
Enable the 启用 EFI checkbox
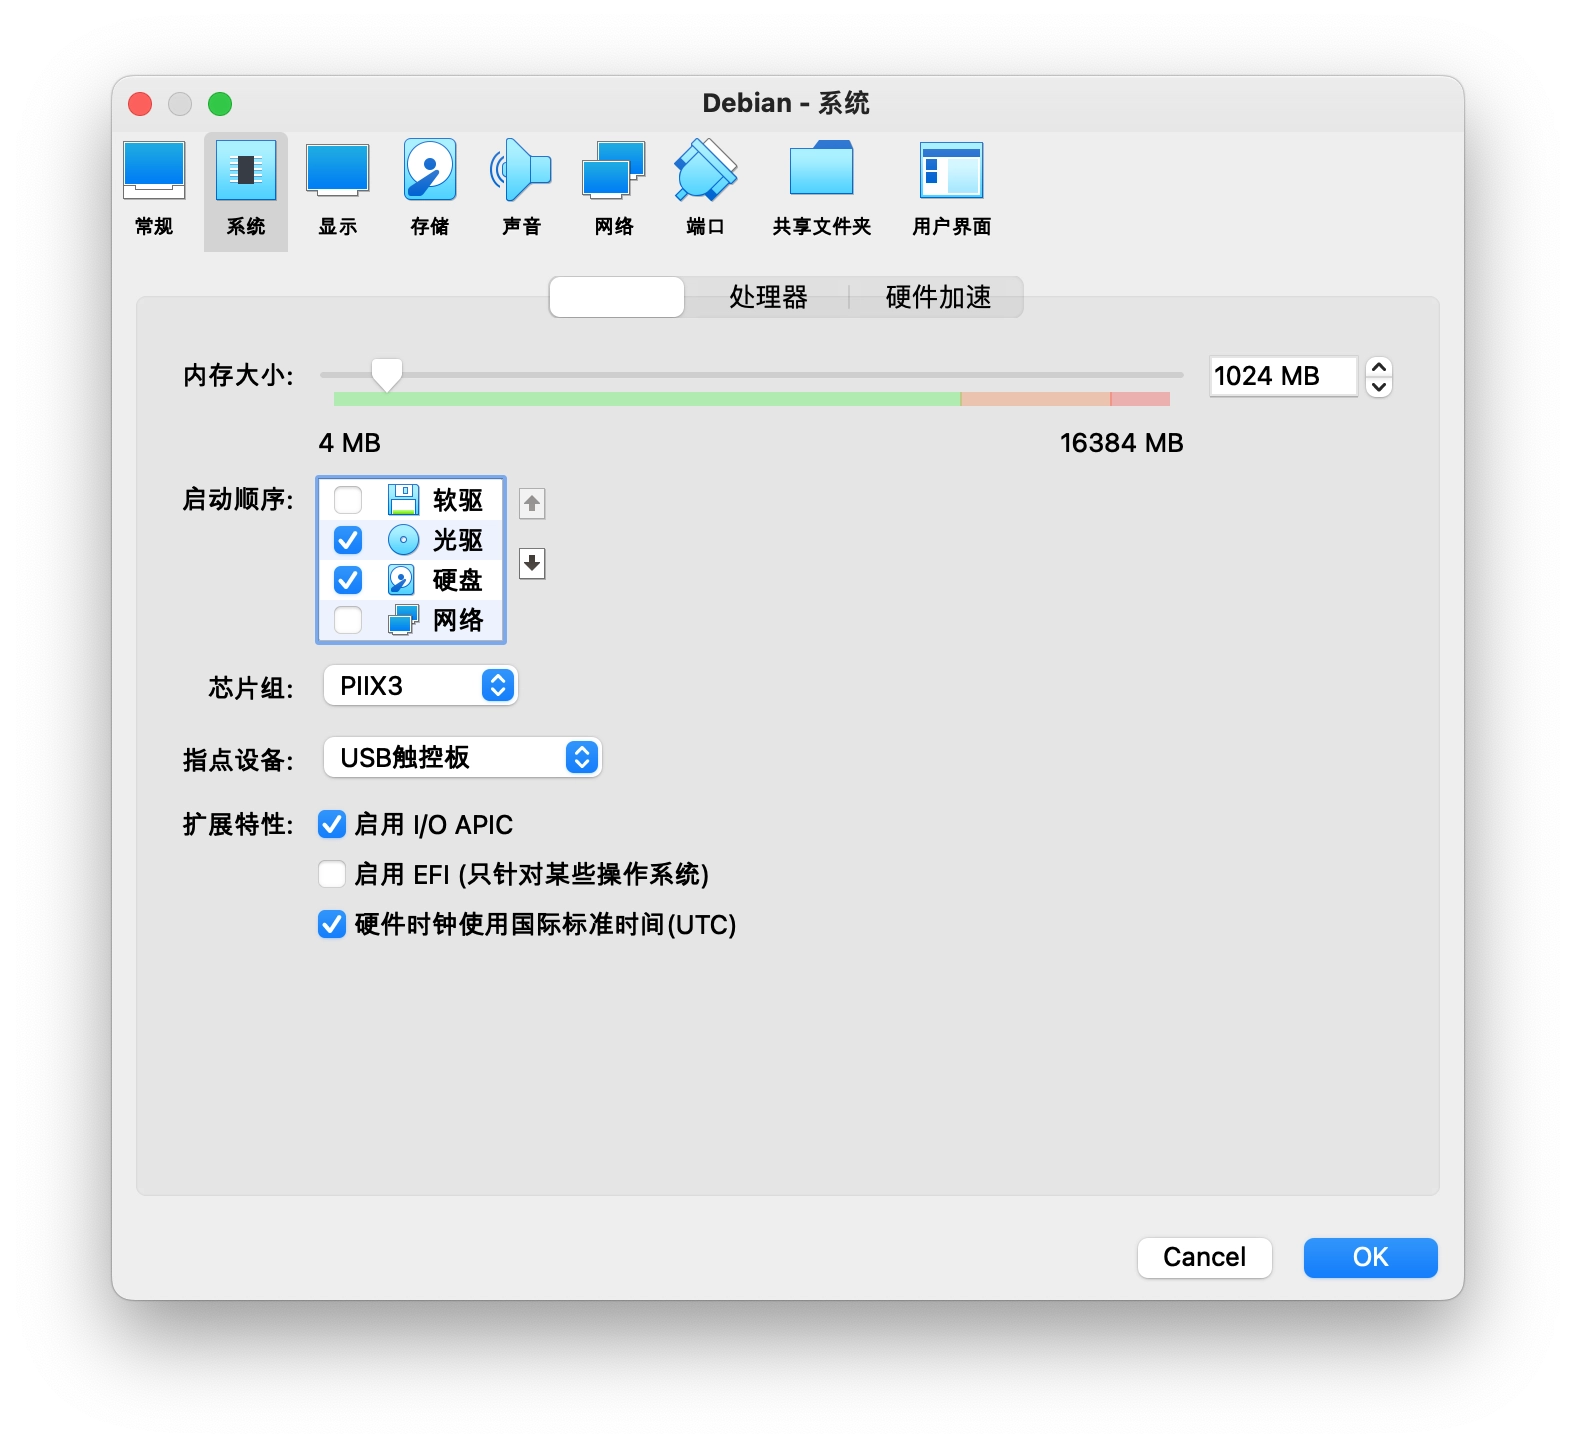click(332, 874)
